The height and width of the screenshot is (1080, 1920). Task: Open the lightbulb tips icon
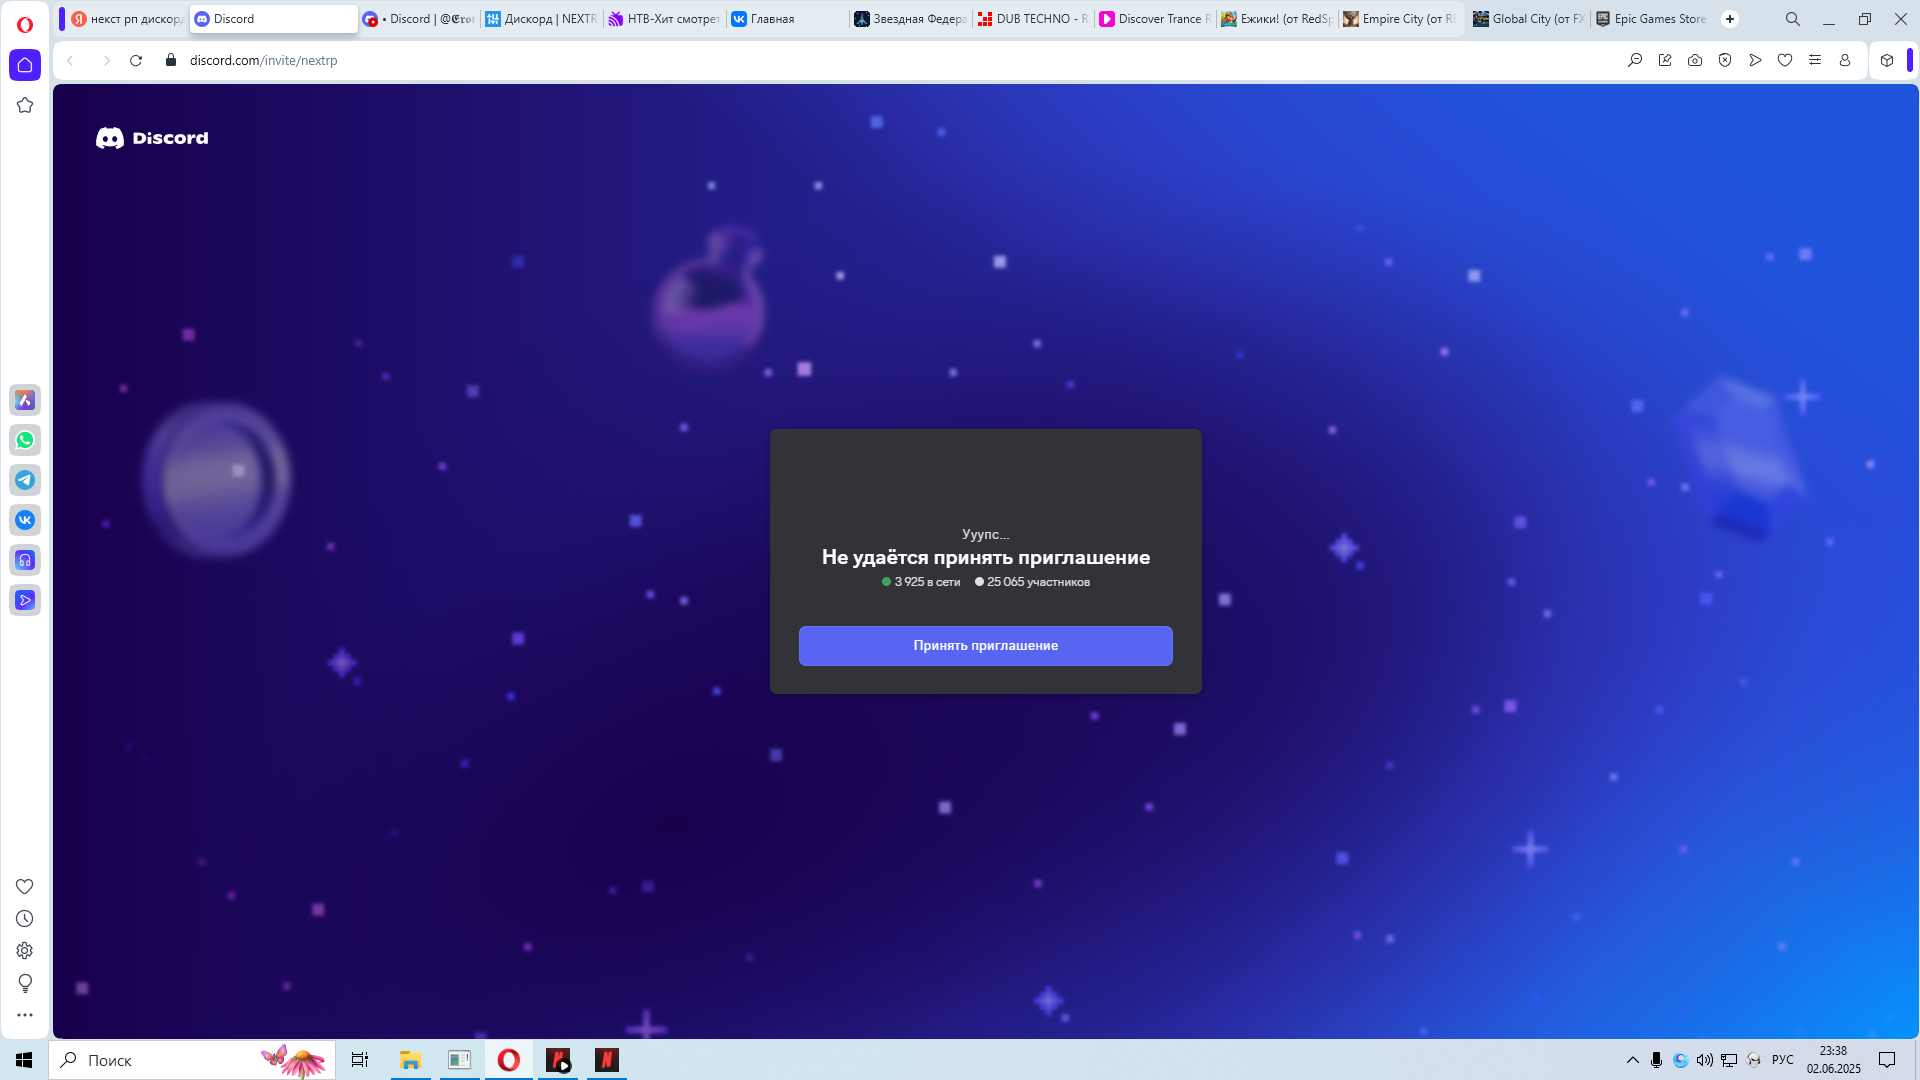pyautogui.click(x=25, y=983)
